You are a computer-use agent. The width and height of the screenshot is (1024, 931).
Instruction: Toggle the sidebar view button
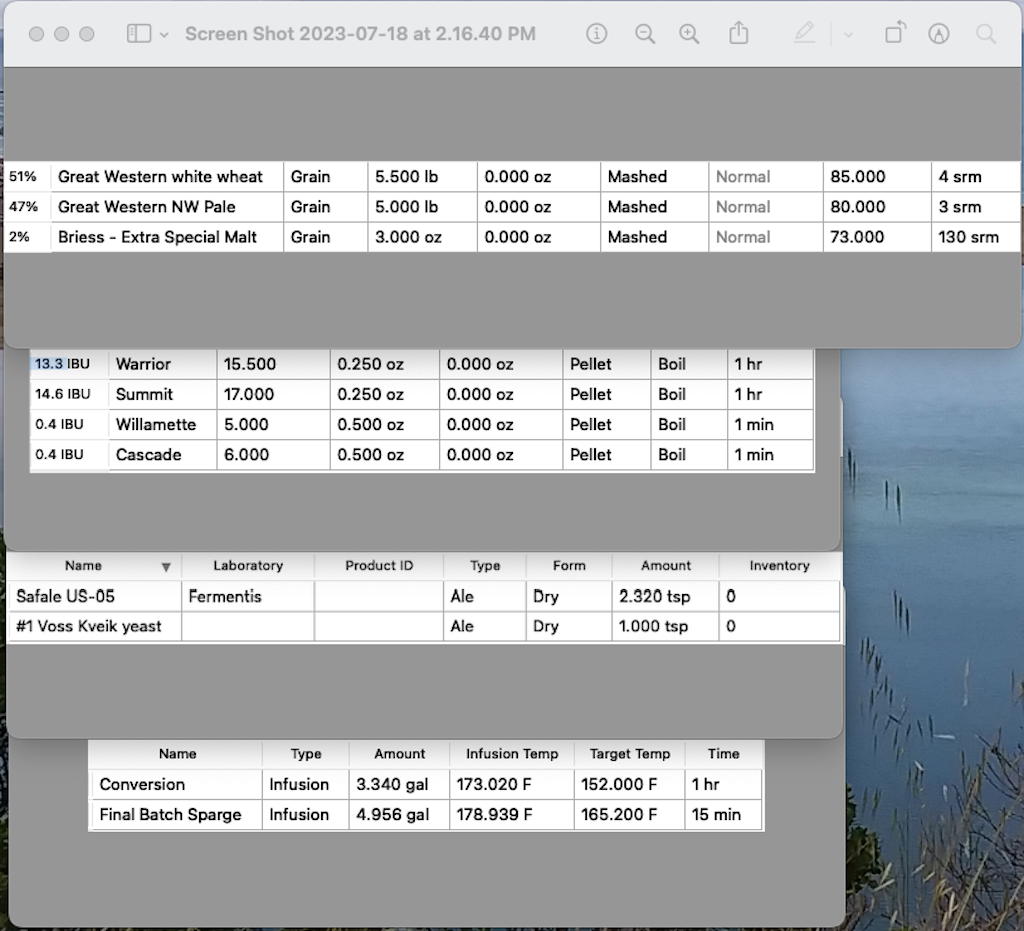tap(138, 34)
